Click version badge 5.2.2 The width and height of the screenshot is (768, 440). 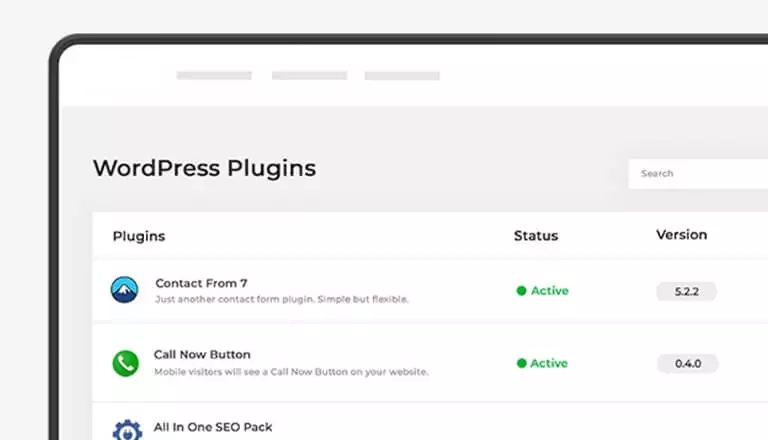687,292
